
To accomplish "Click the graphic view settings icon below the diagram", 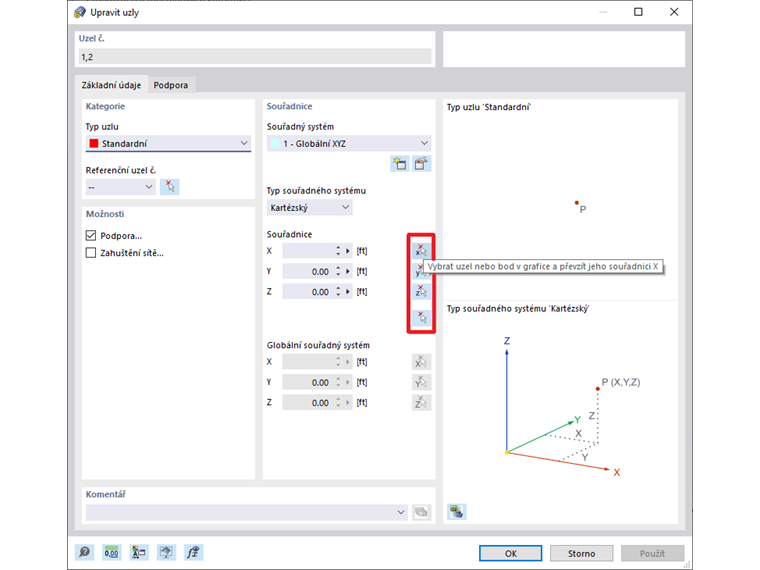I will [x=457, y=511].
